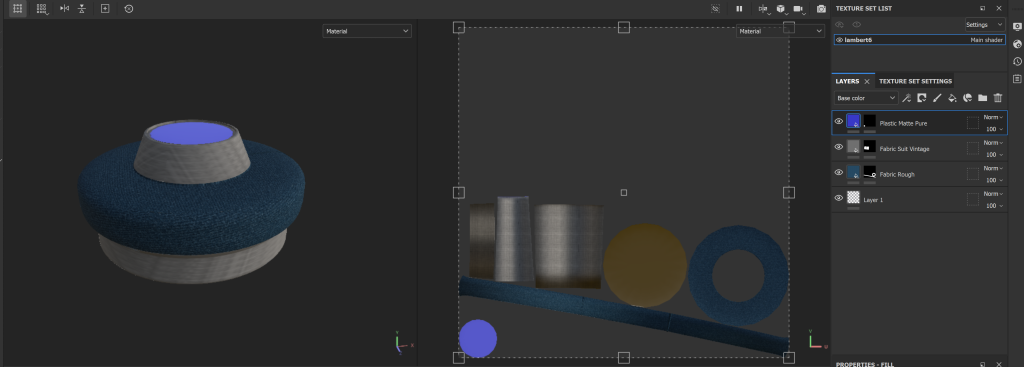Open shader settings globe icon in sidebar
The height and width of the screenshot is (367, 1024).
pyautogui.click(x=1017, y=44)
